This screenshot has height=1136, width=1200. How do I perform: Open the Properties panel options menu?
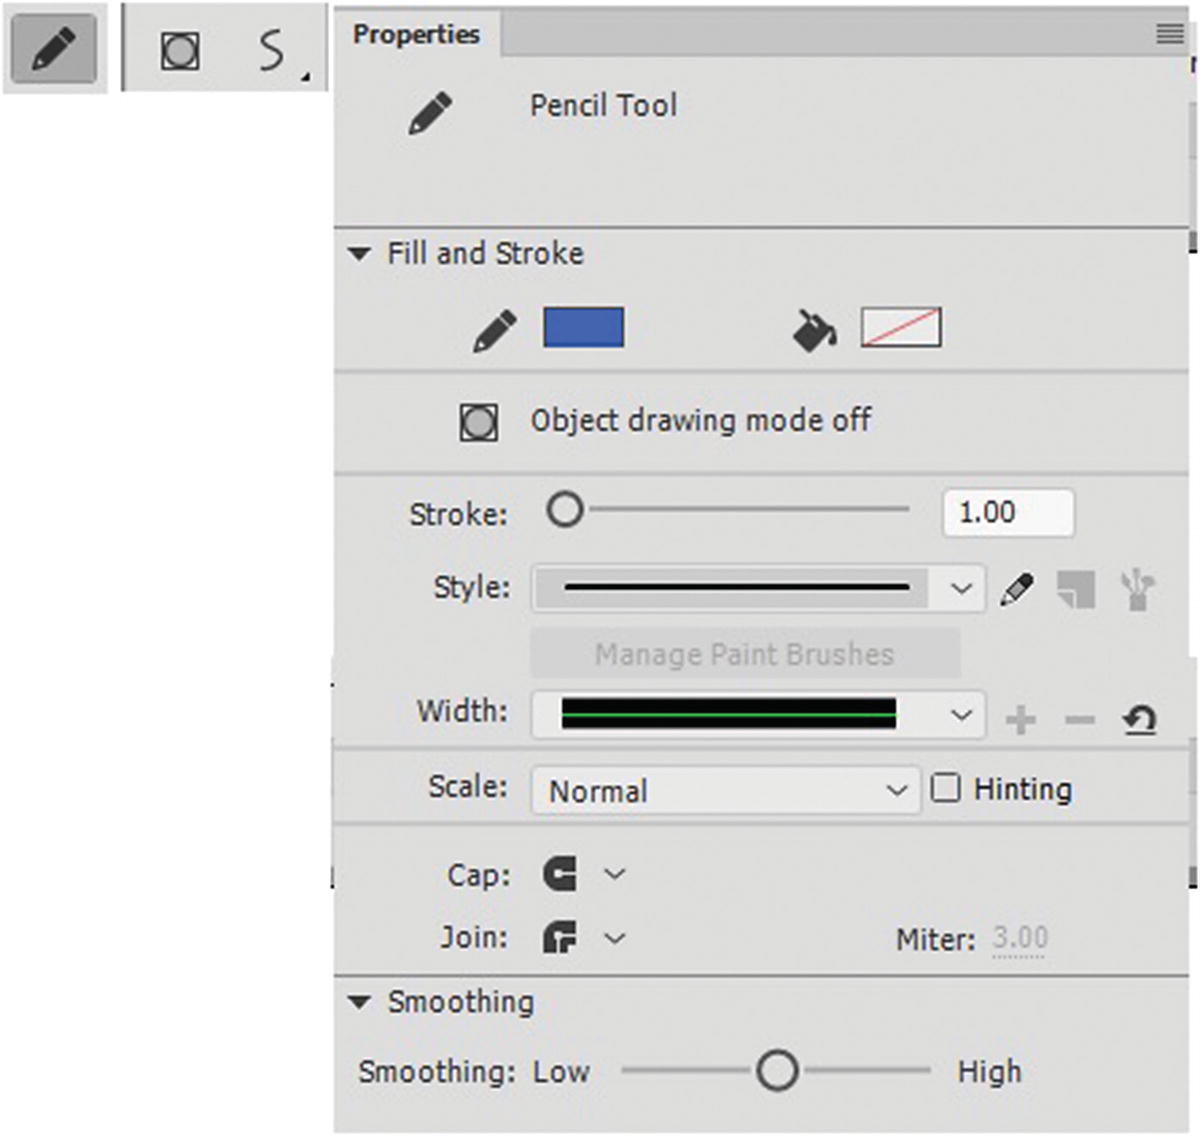(x=1169, y=34)
